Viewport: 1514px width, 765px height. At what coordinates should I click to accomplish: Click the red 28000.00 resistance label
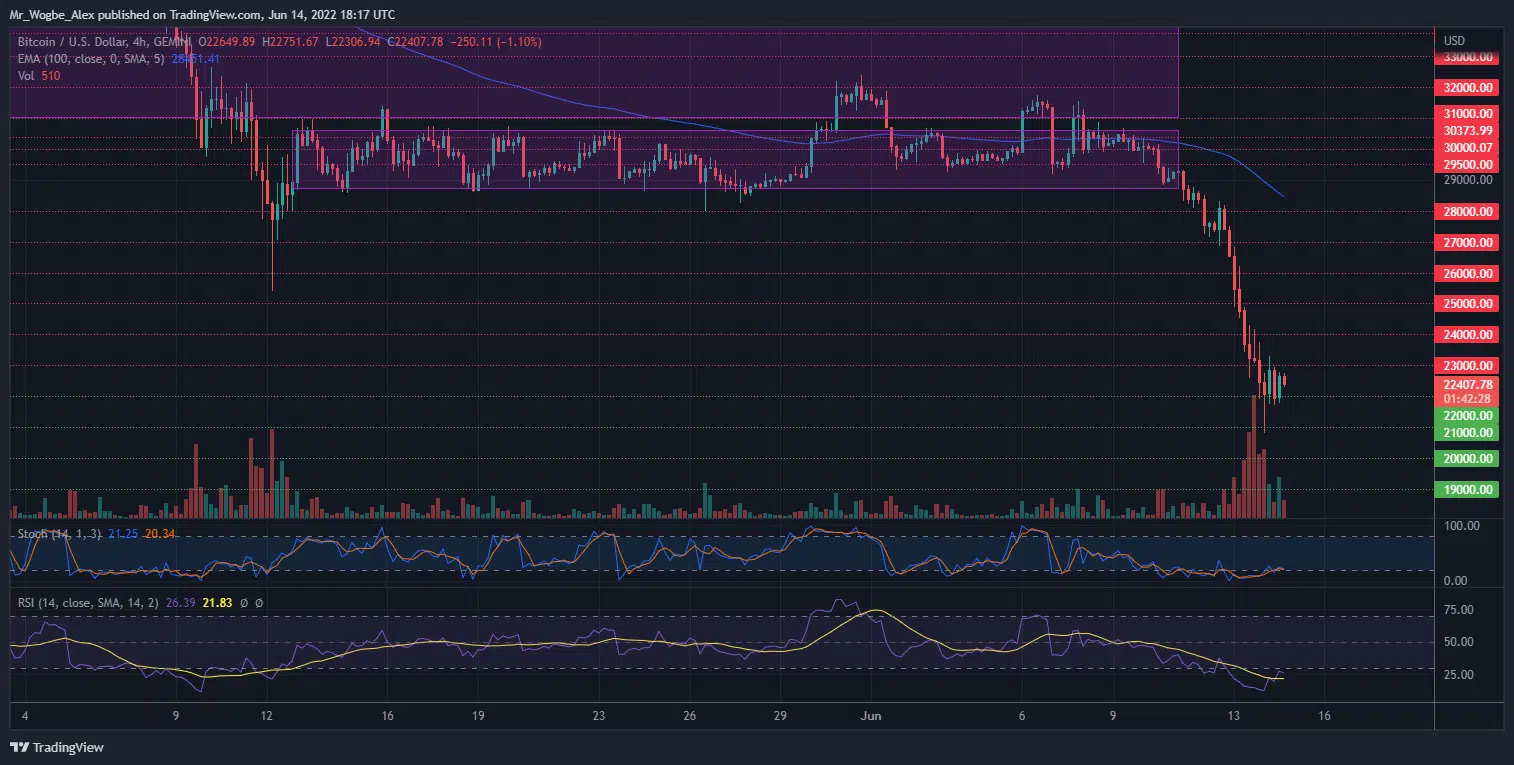1468,211
